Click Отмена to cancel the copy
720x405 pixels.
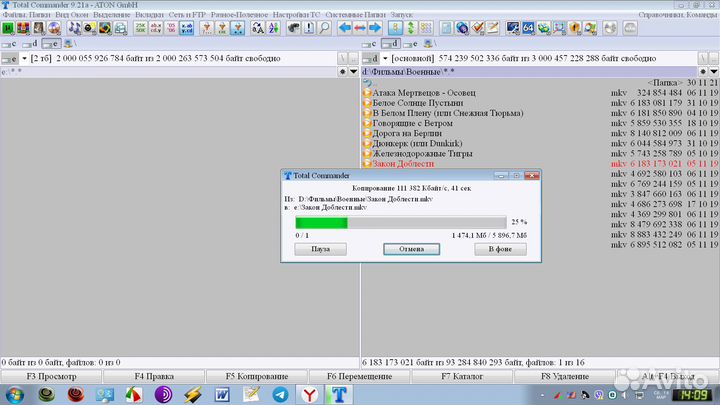[411, 249]
